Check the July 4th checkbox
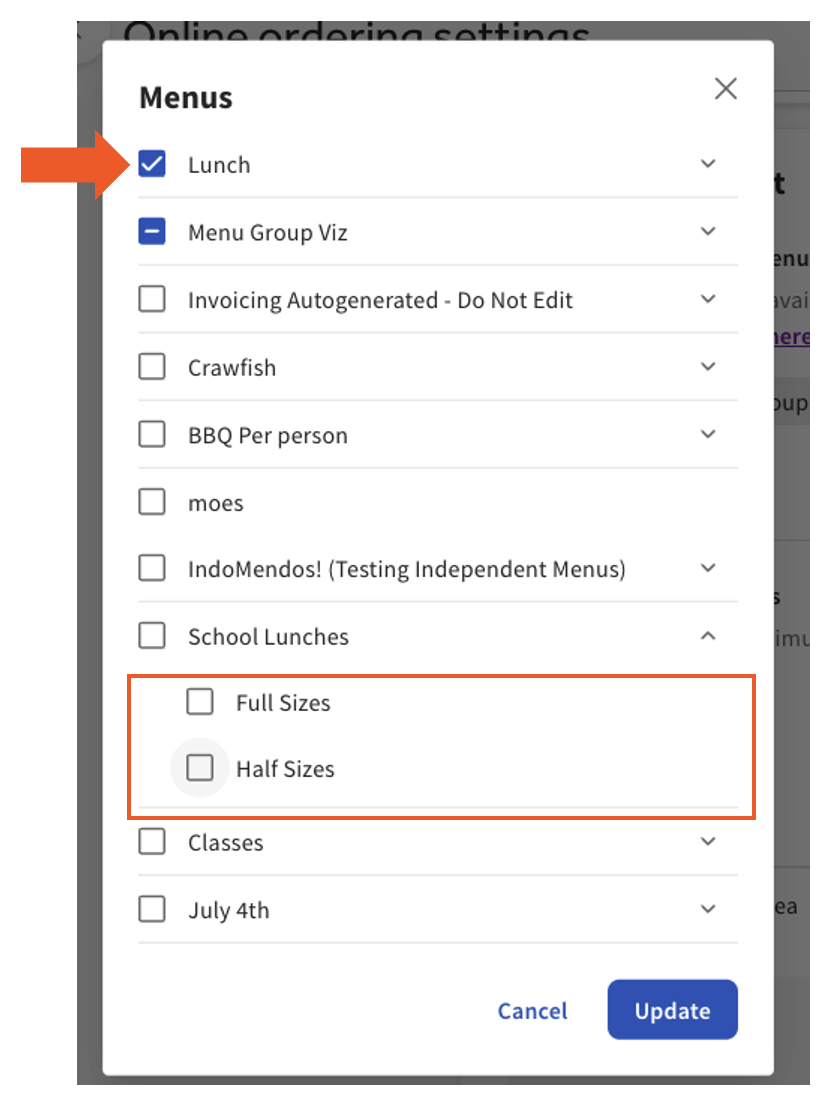834x1114 pixels. [x=152, y=910]
